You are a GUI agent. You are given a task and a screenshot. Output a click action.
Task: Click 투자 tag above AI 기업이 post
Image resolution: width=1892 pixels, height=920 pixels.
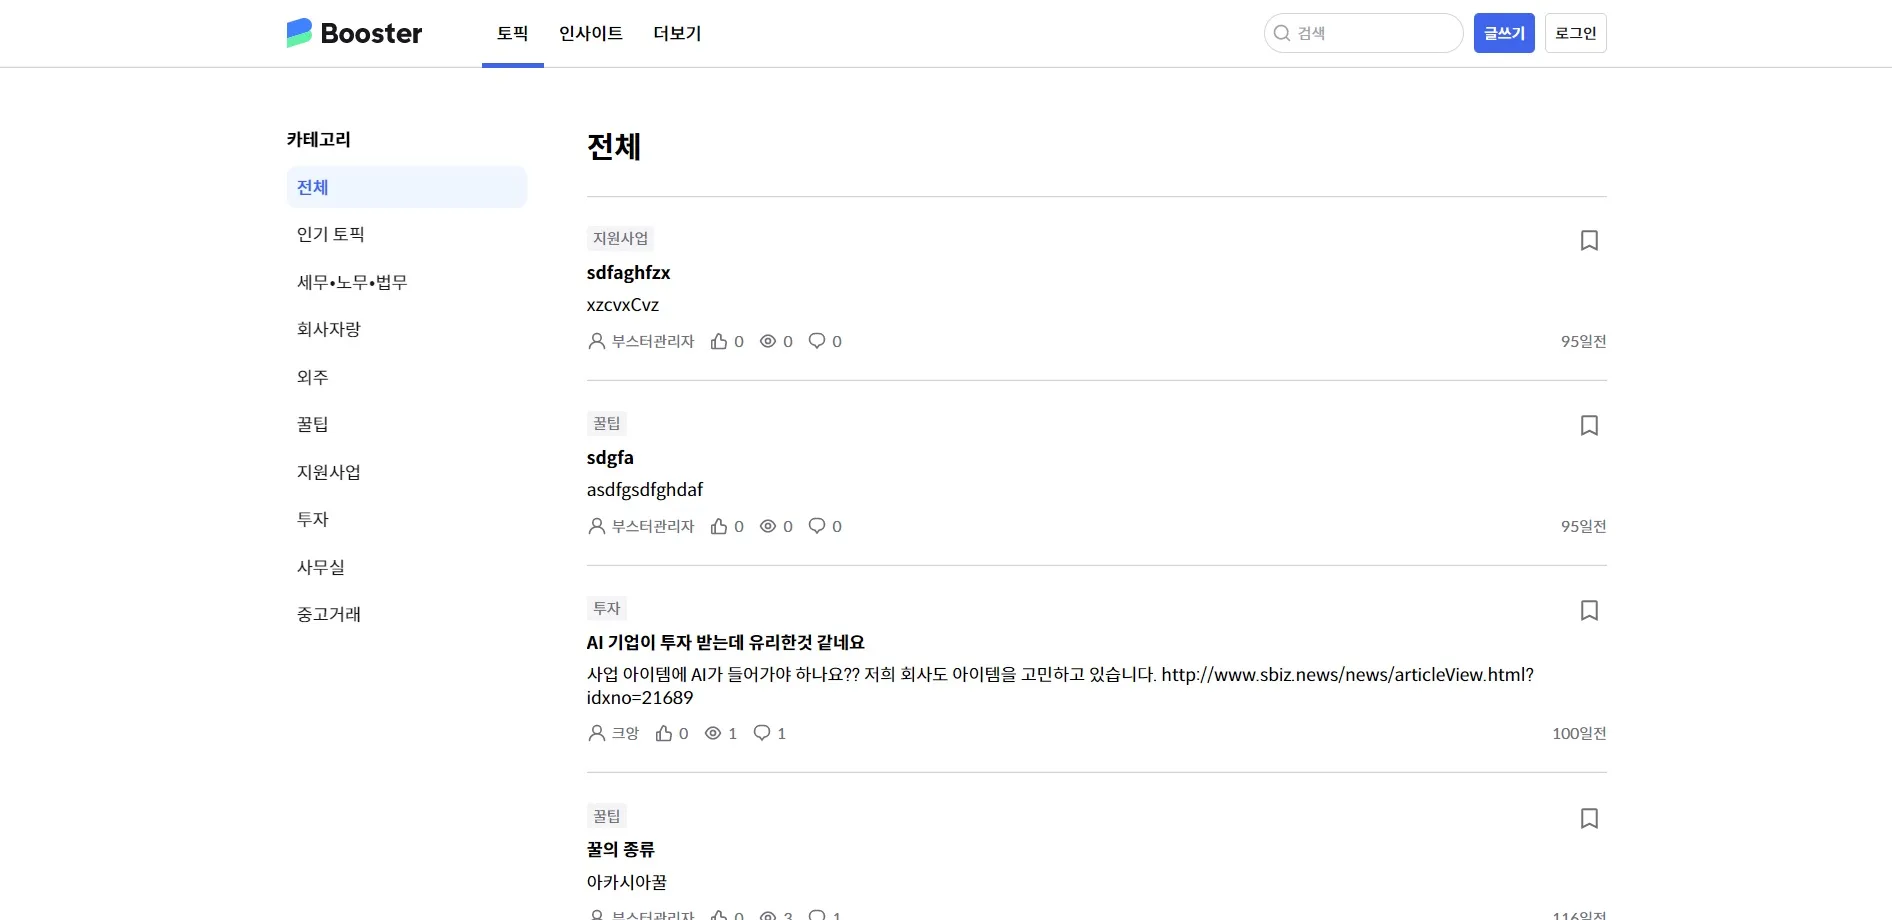coord(607,608)
